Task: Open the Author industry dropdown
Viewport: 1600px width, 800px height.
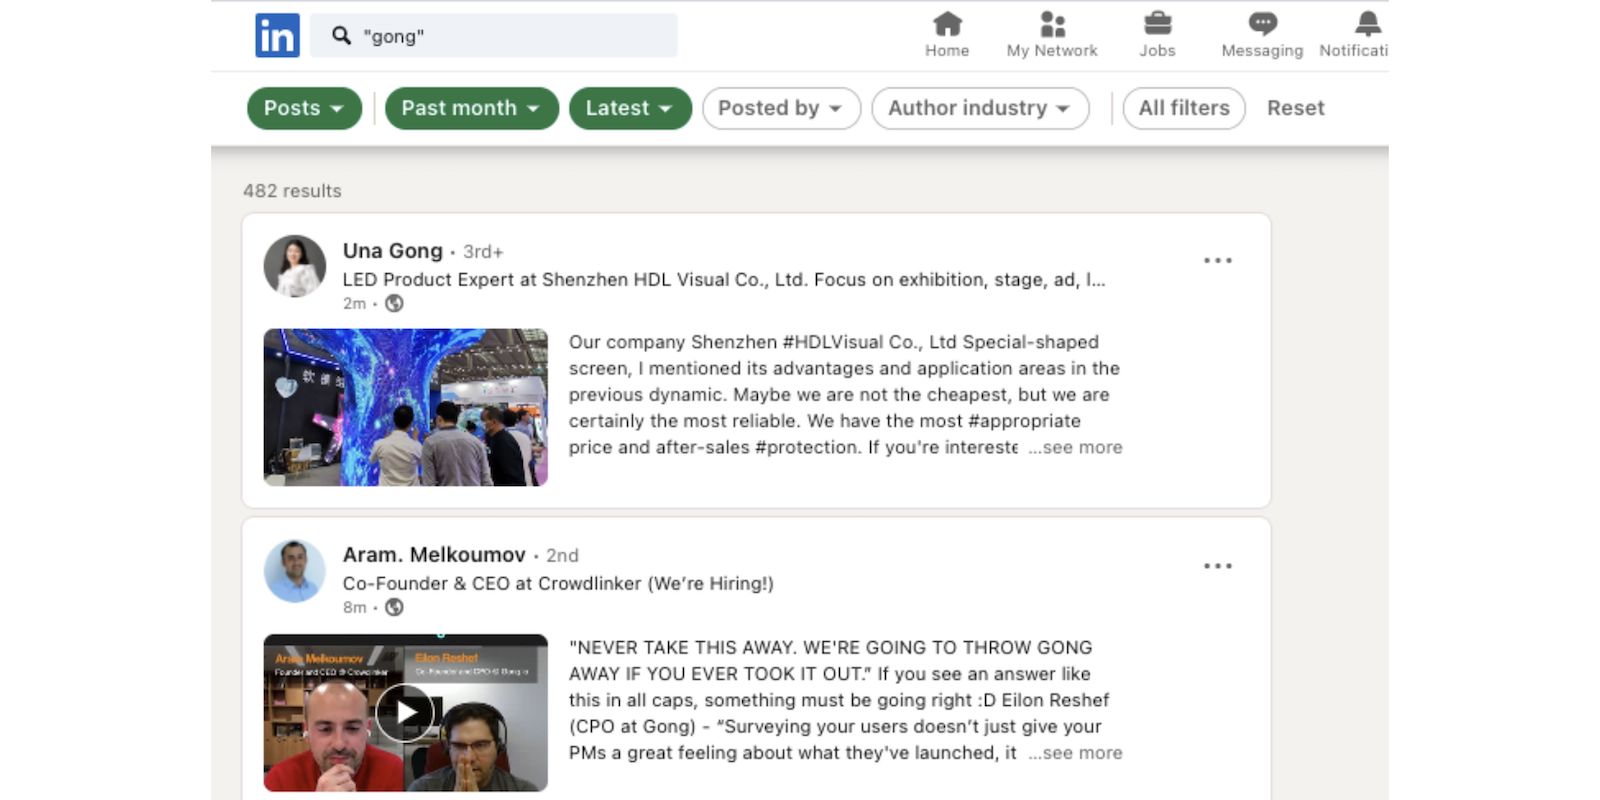Action: click(980, 108)
